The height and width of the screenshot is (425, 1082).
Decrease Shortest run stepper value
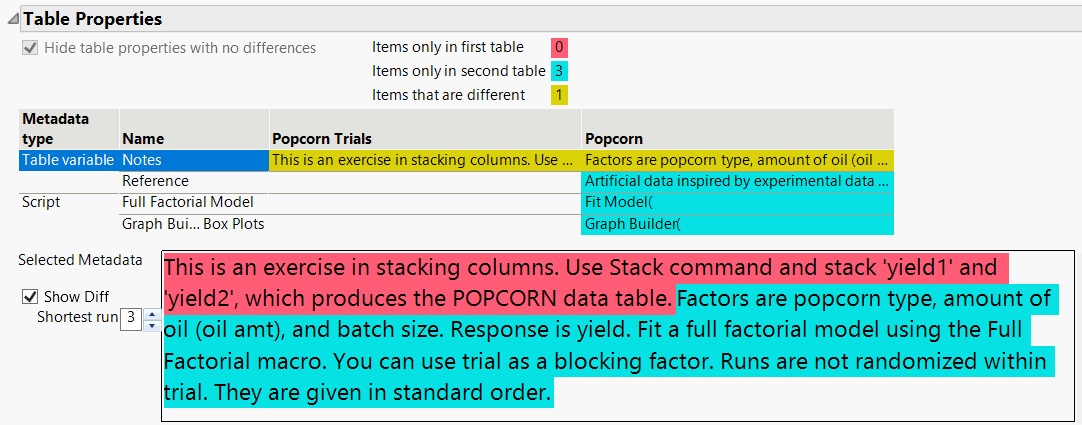pyautogui.click(x=151, y=325)
